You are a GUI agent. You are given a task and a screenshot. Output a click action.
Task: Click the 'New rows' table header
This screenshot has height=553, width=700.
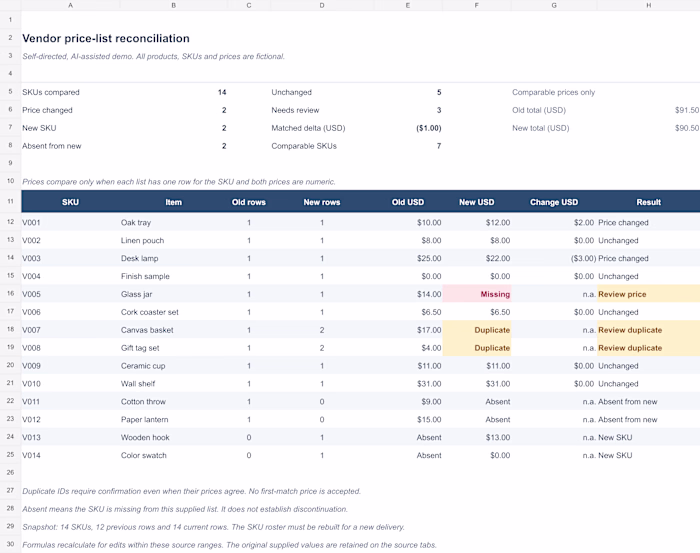pos(322,202)
